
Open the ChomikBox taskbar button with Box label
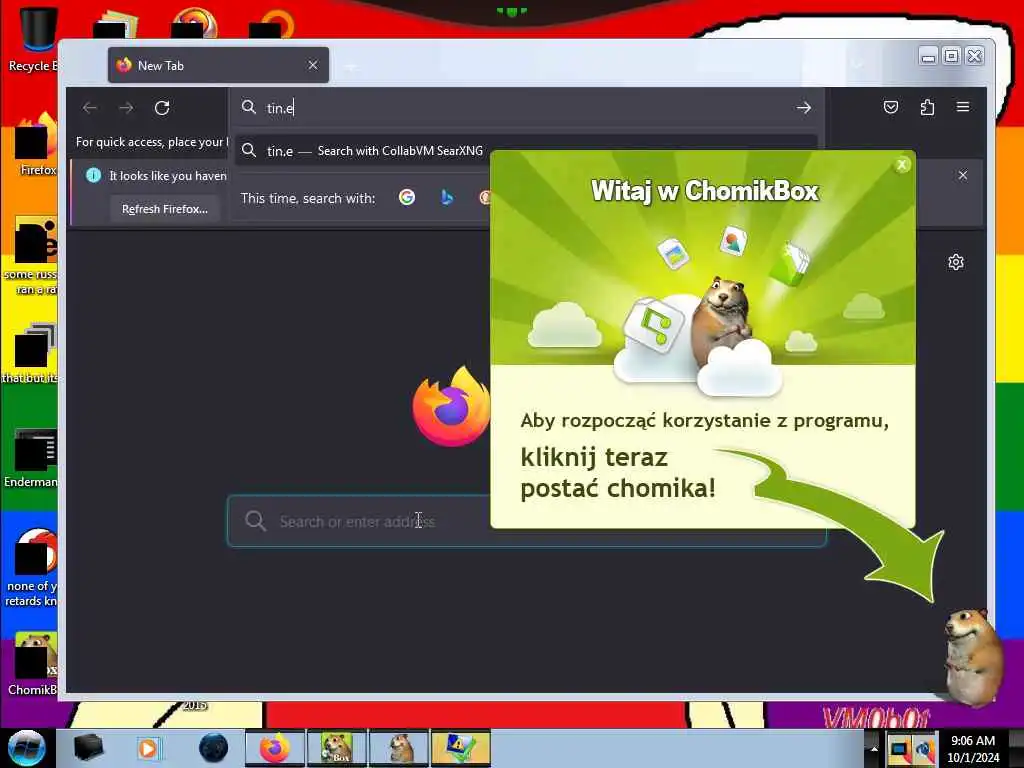[336, 748]
